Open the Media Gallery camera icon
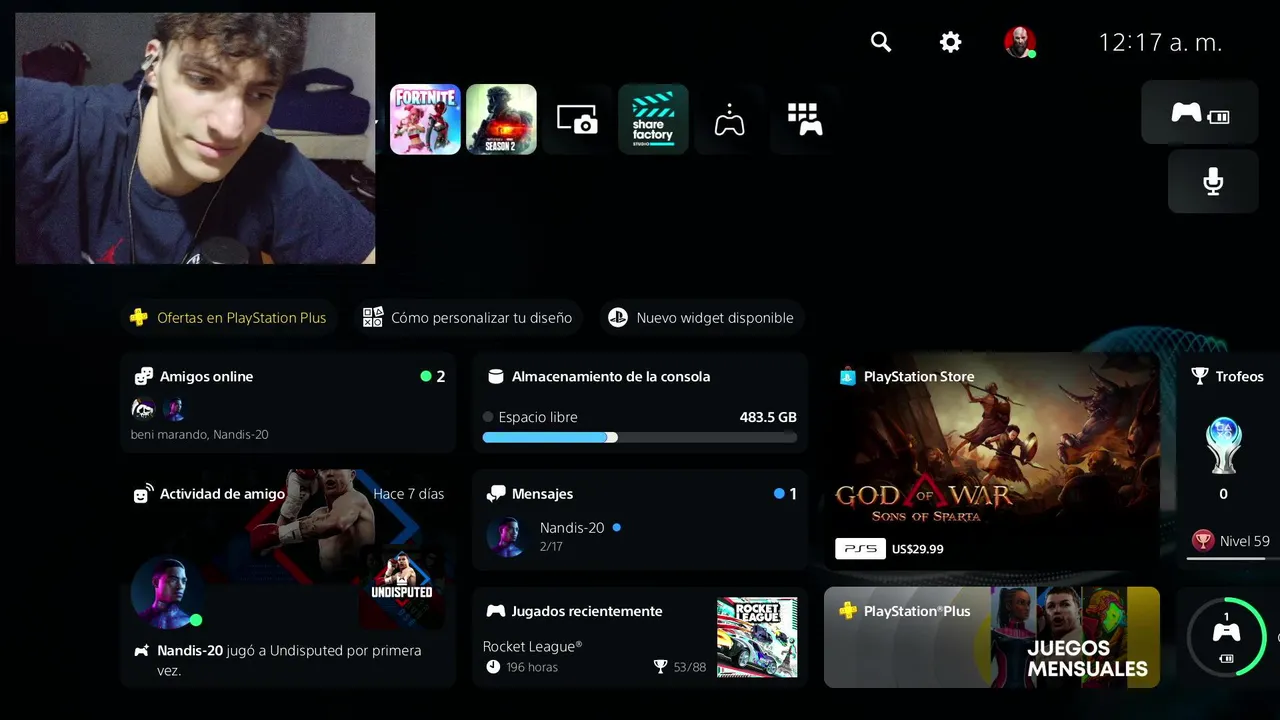1280x720 pixels. coord(577,119)
